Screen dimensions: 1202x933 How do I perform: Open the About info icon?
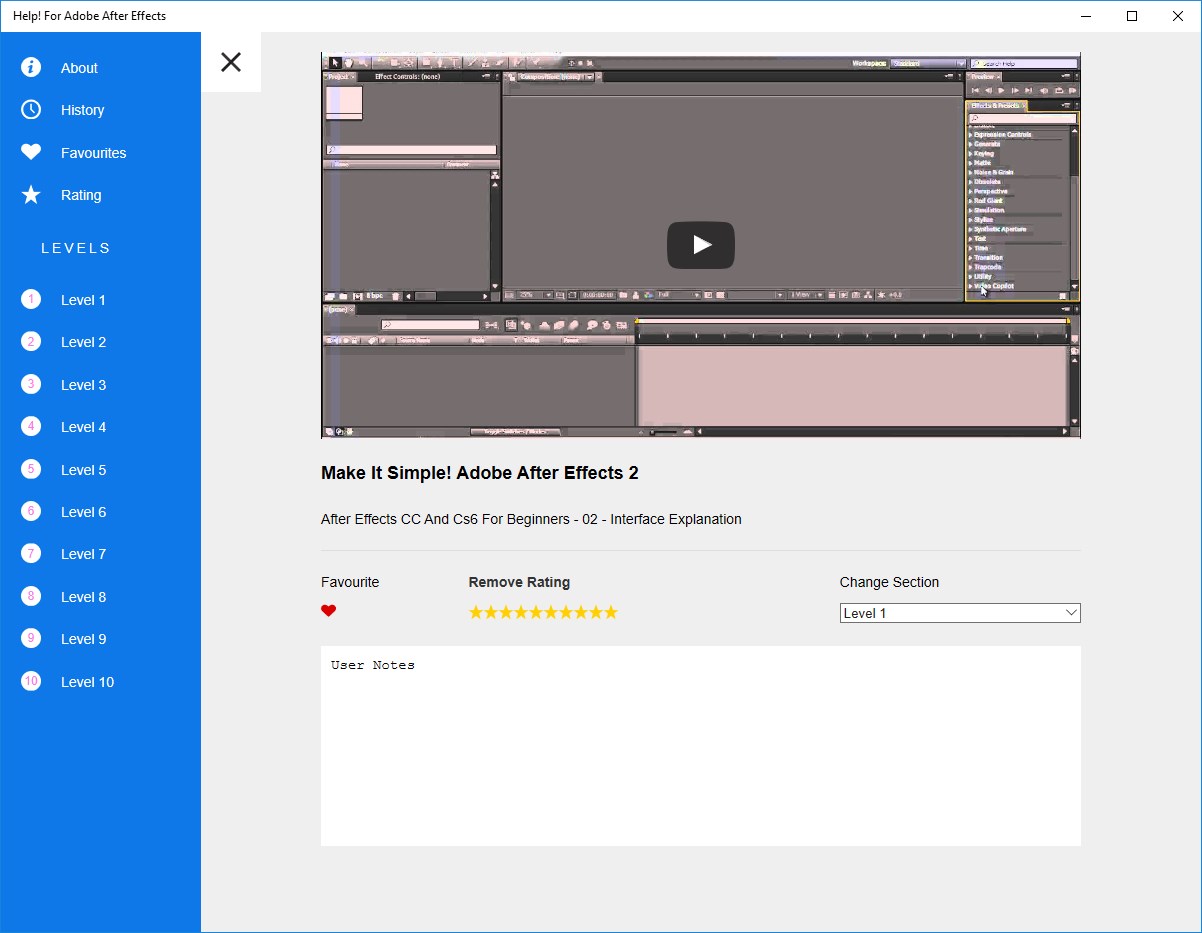click(x=31, y=67)
